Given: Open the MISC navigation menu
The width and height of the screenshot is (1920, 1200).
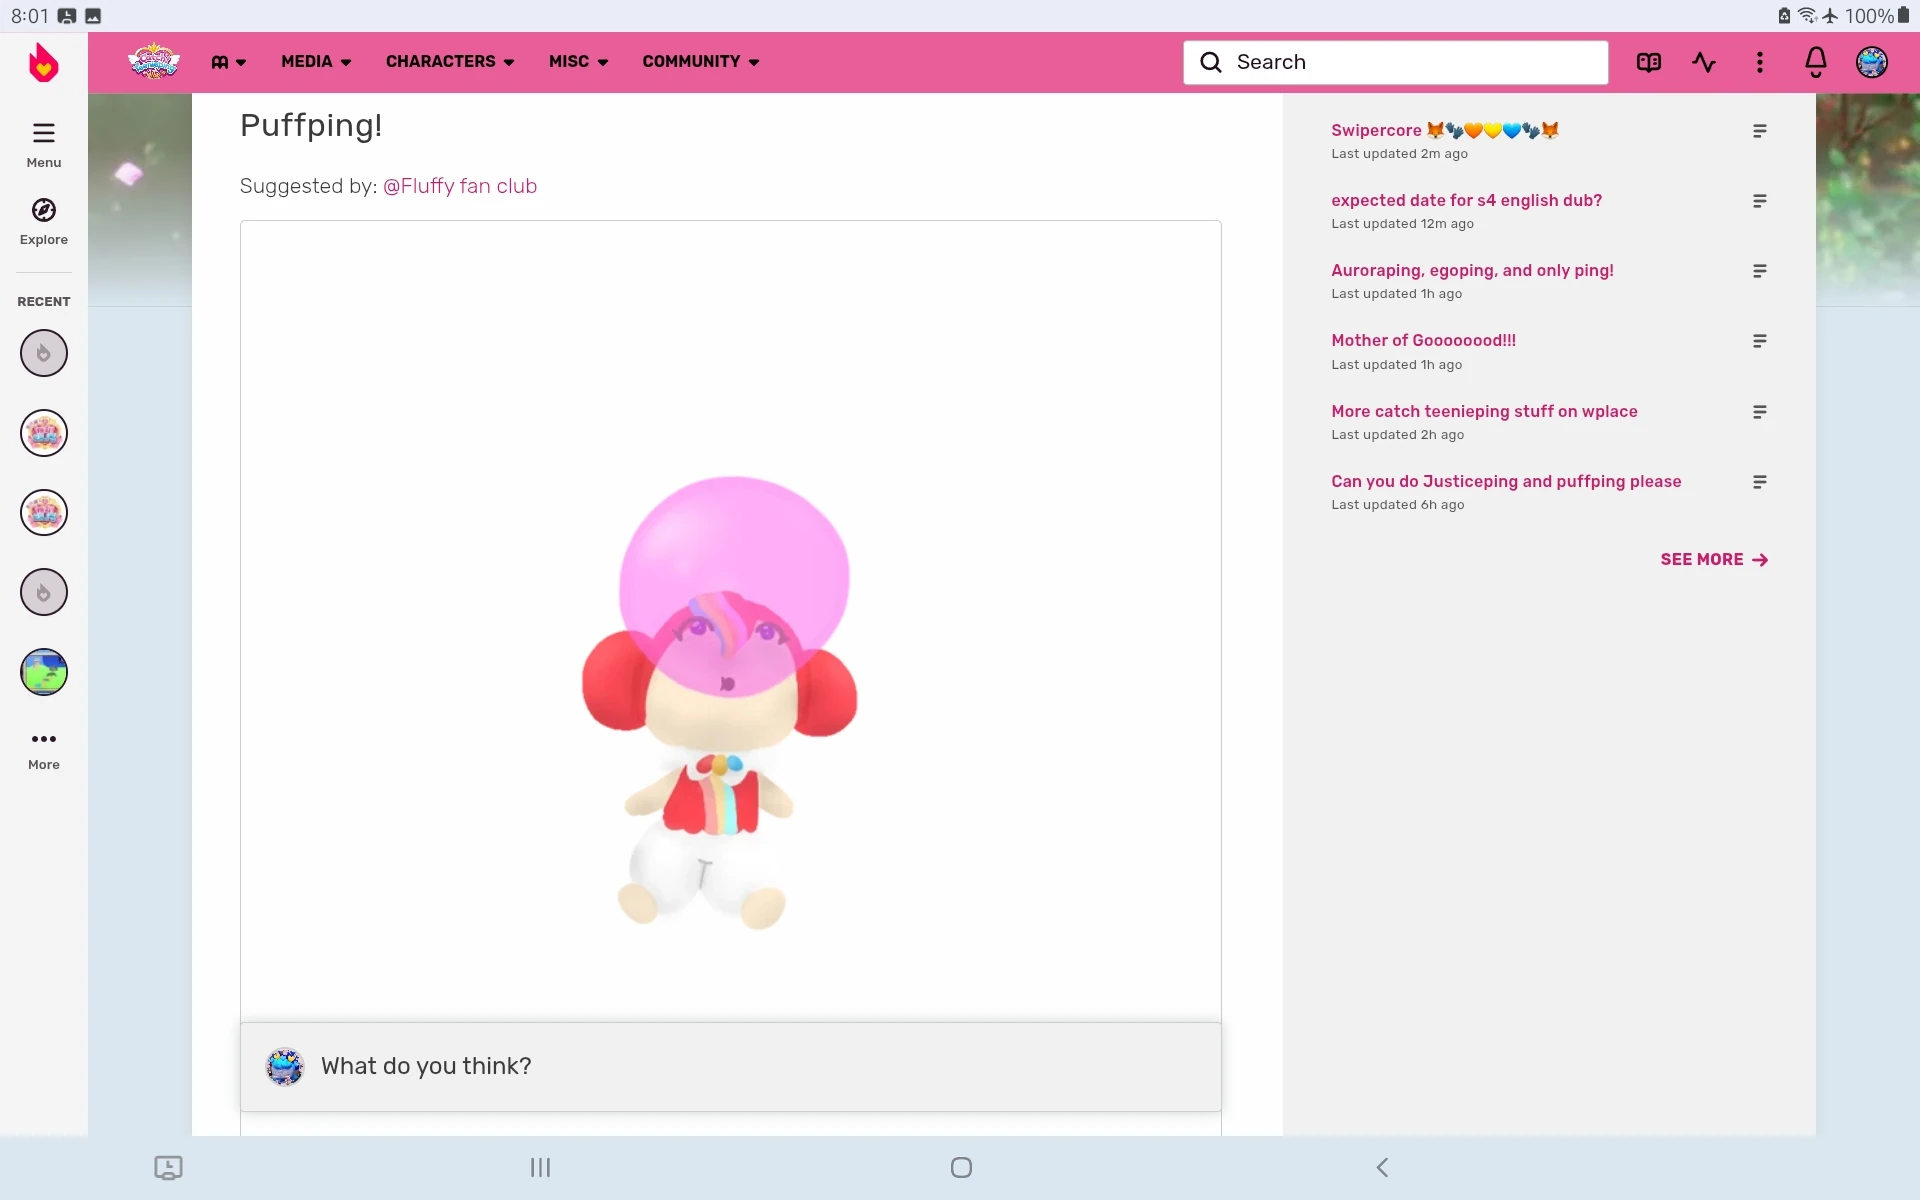Looking at the screenshot, I should tap(578, 62).
